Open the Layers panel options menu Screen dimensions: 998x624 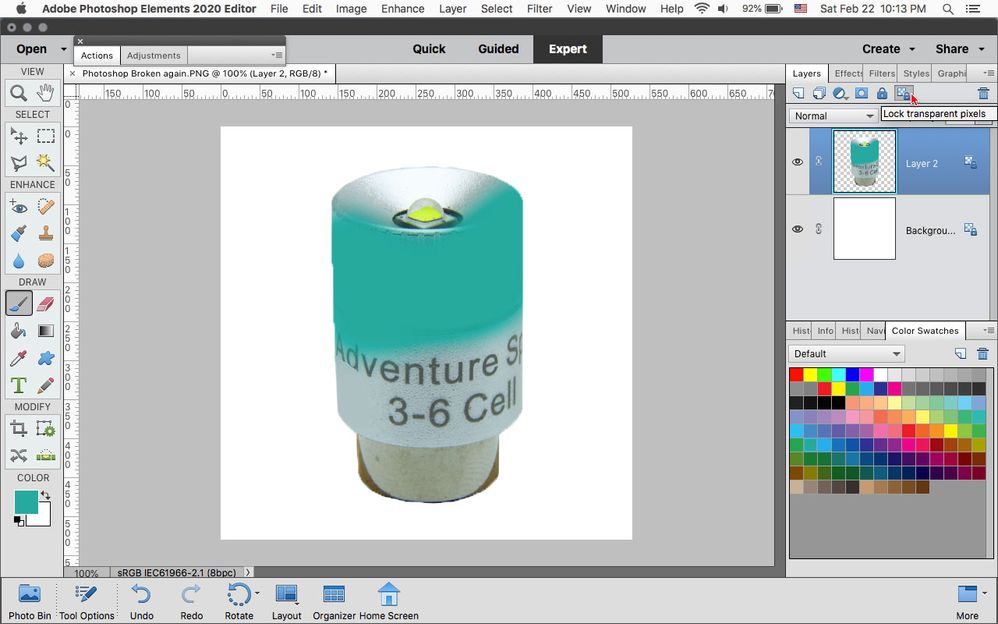pyautogui.click(x=988, y=73)
